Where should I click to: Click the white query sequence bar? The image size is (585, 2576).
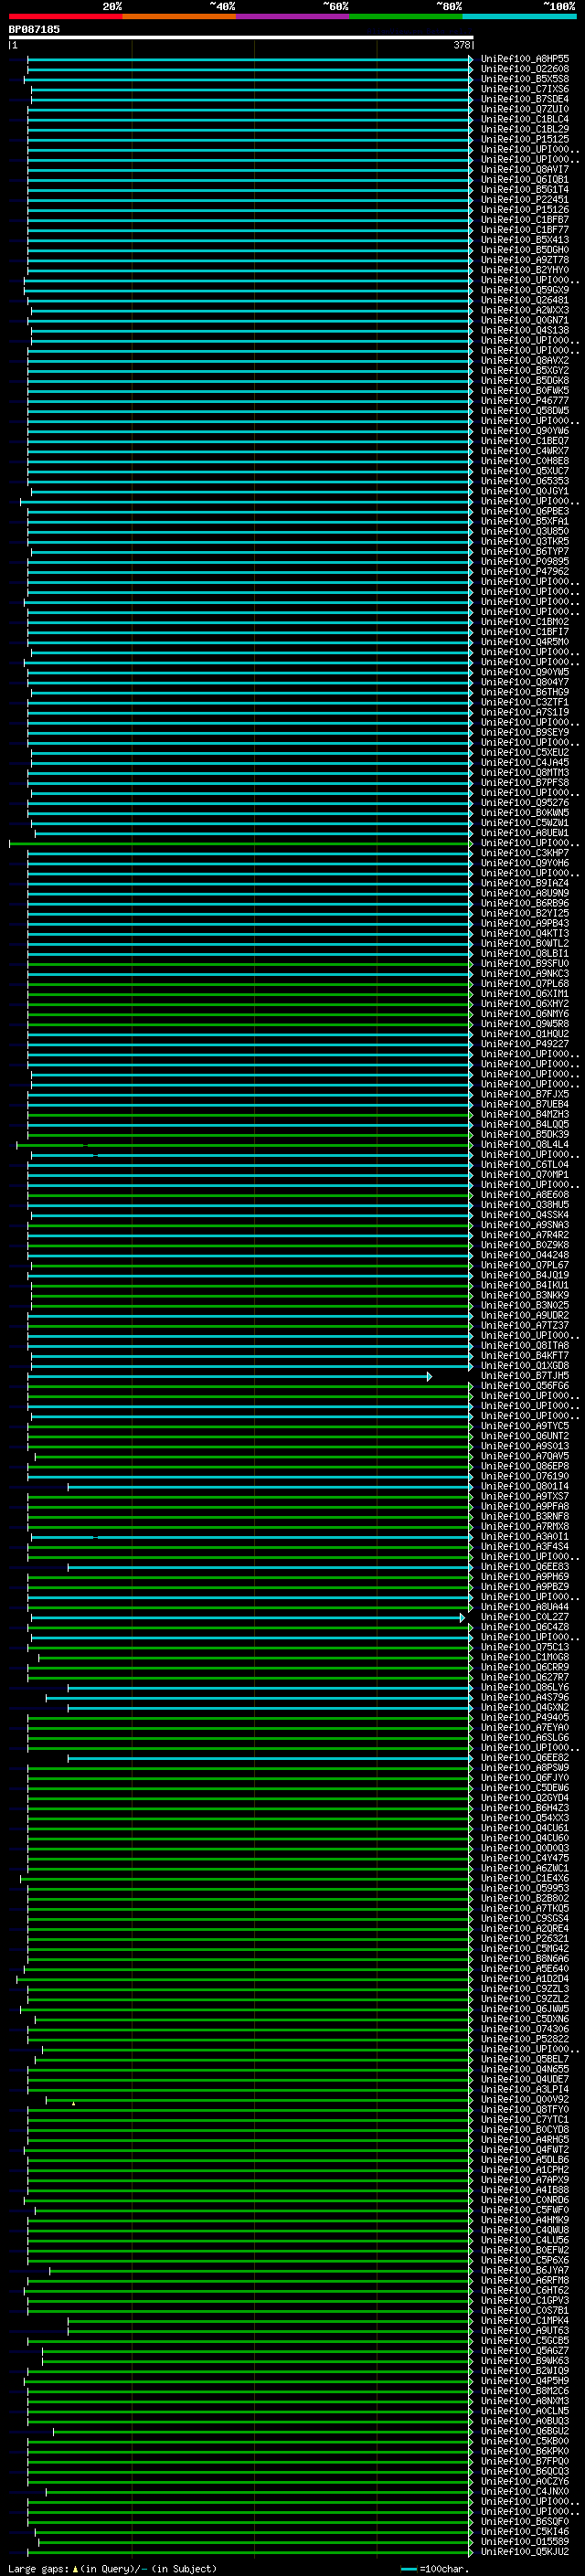[240, 38]
